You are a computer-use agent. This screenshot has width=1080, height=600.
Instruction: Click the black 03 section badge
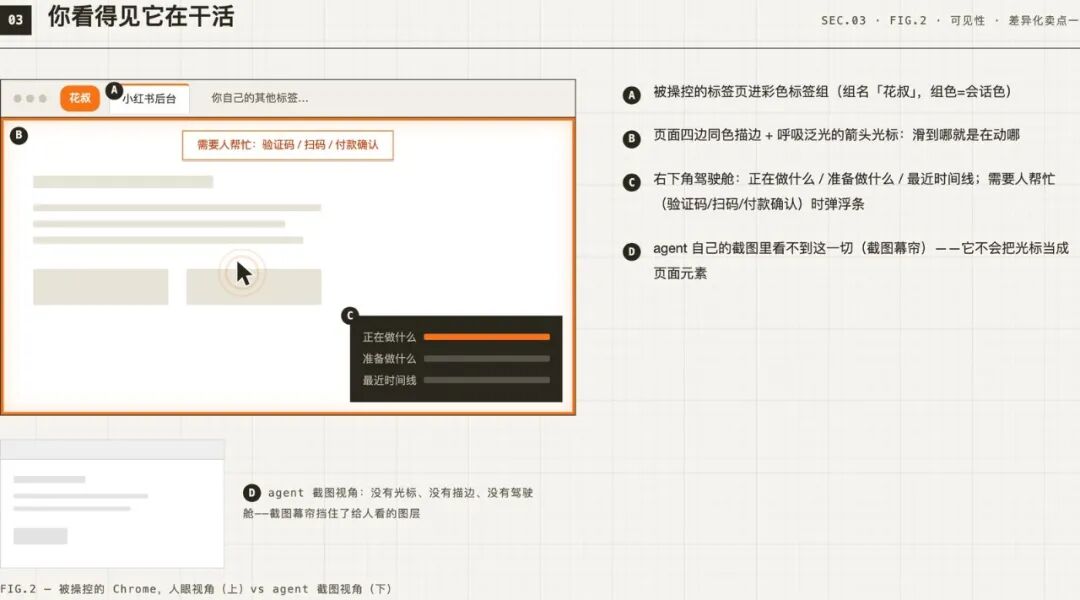coord(15,19)
